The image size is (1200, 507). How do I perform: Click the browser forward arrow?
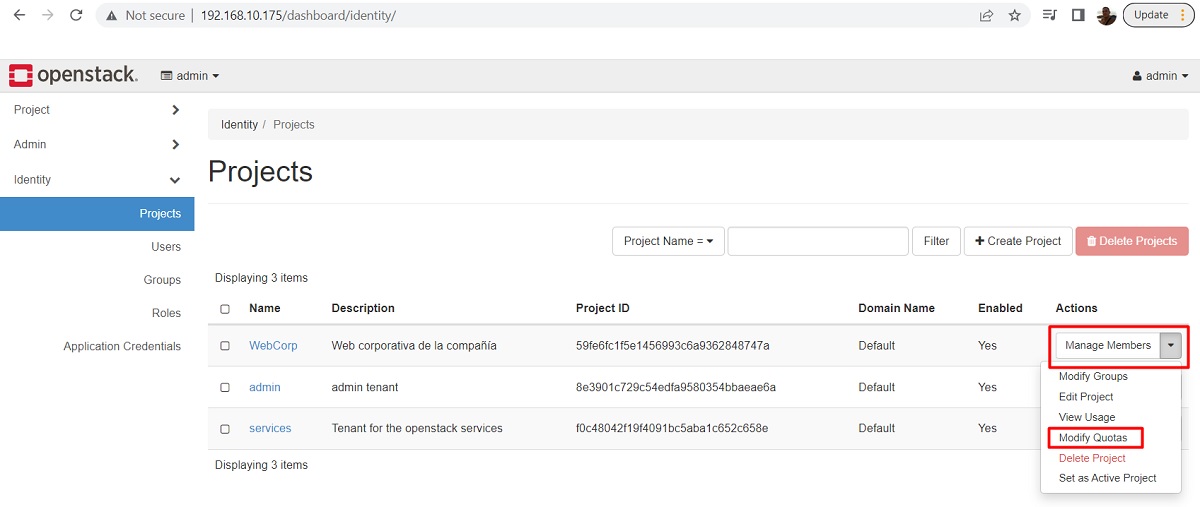click(x=47, y=15)
